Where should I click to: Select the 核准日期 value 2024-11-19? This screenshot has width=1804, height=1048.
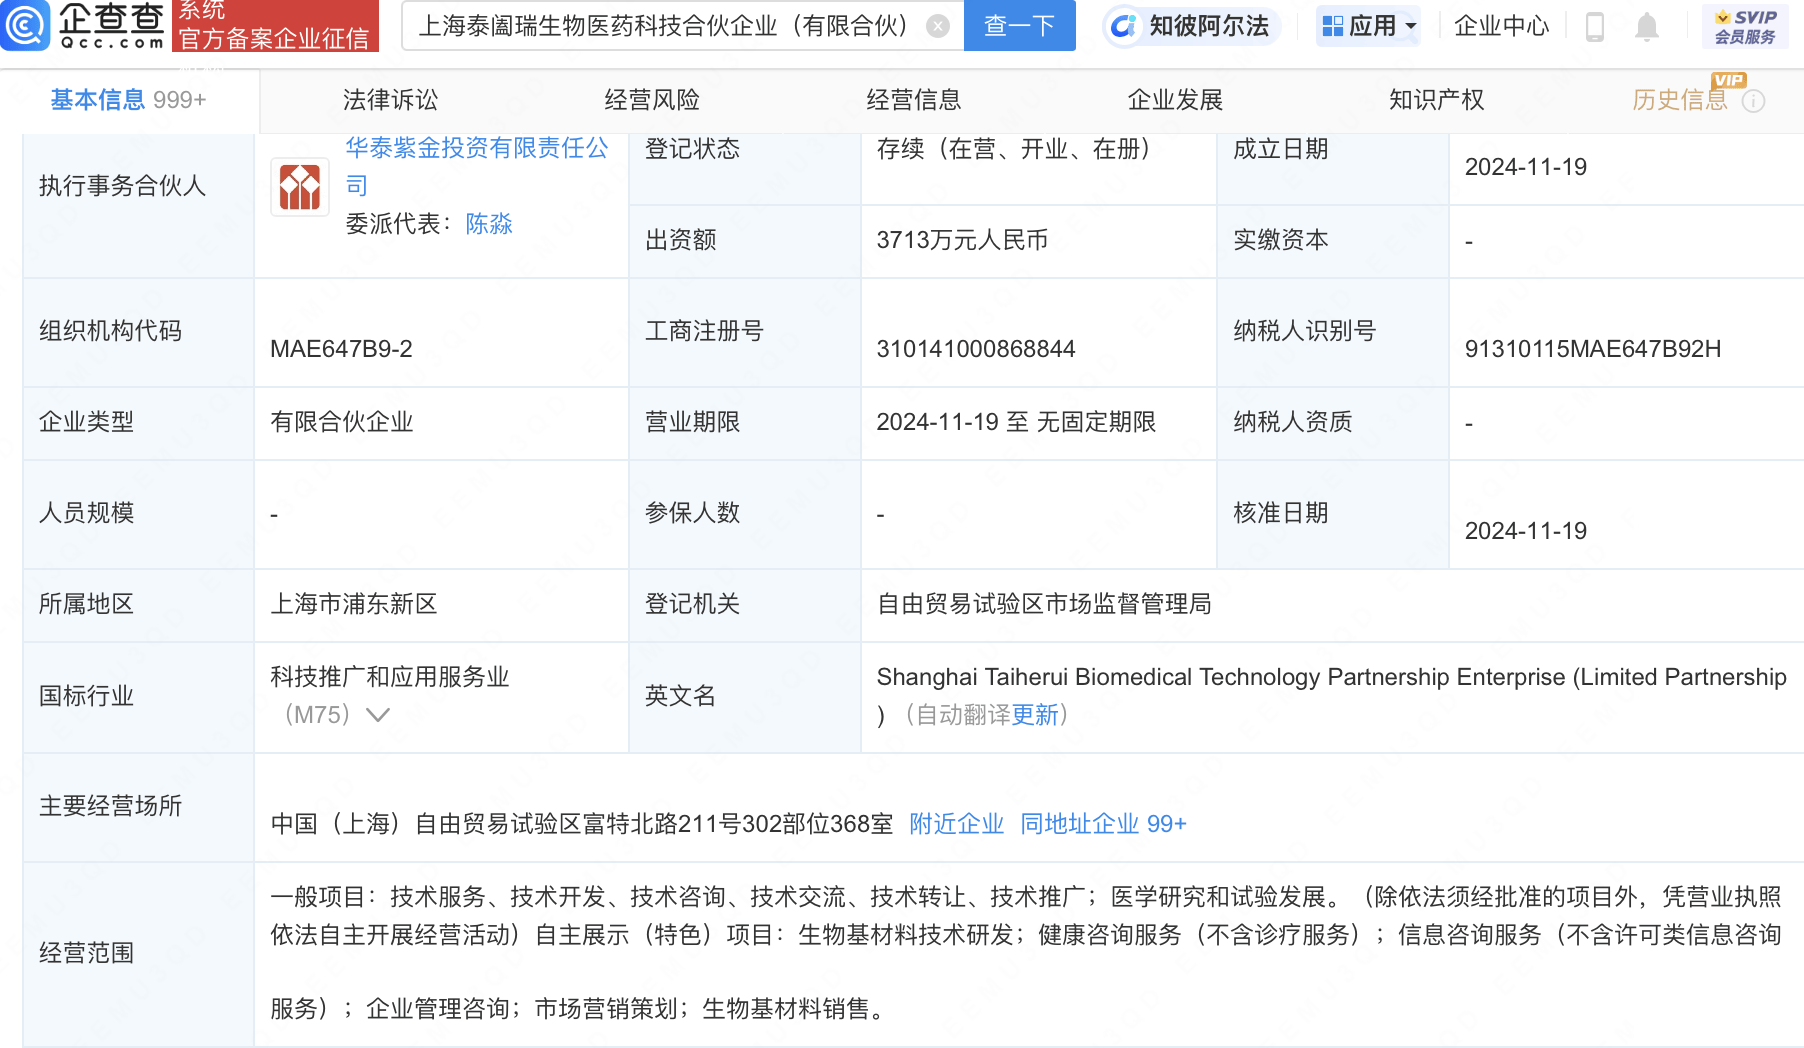1526,531
